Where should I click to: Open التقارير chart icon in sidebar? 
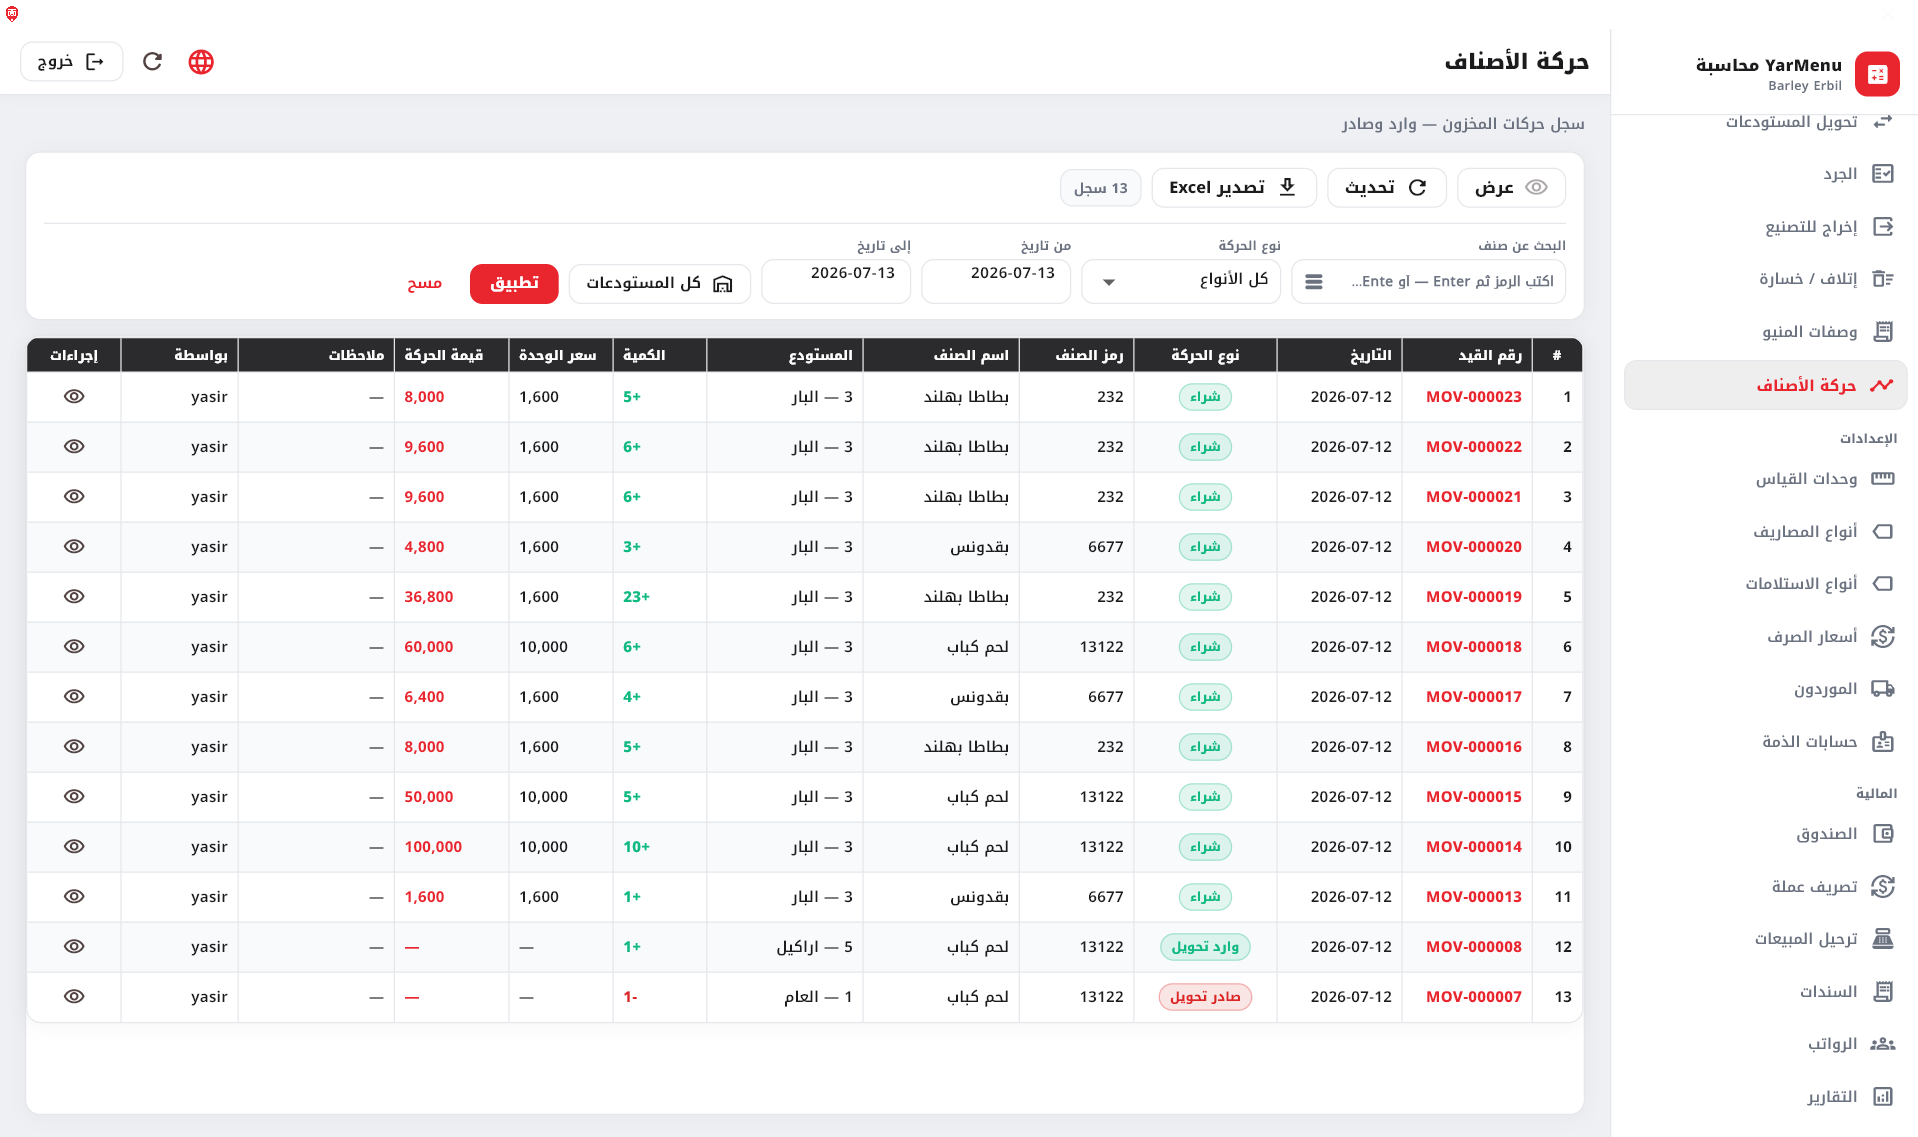pyautogui.click(x=1883, y=1097)
